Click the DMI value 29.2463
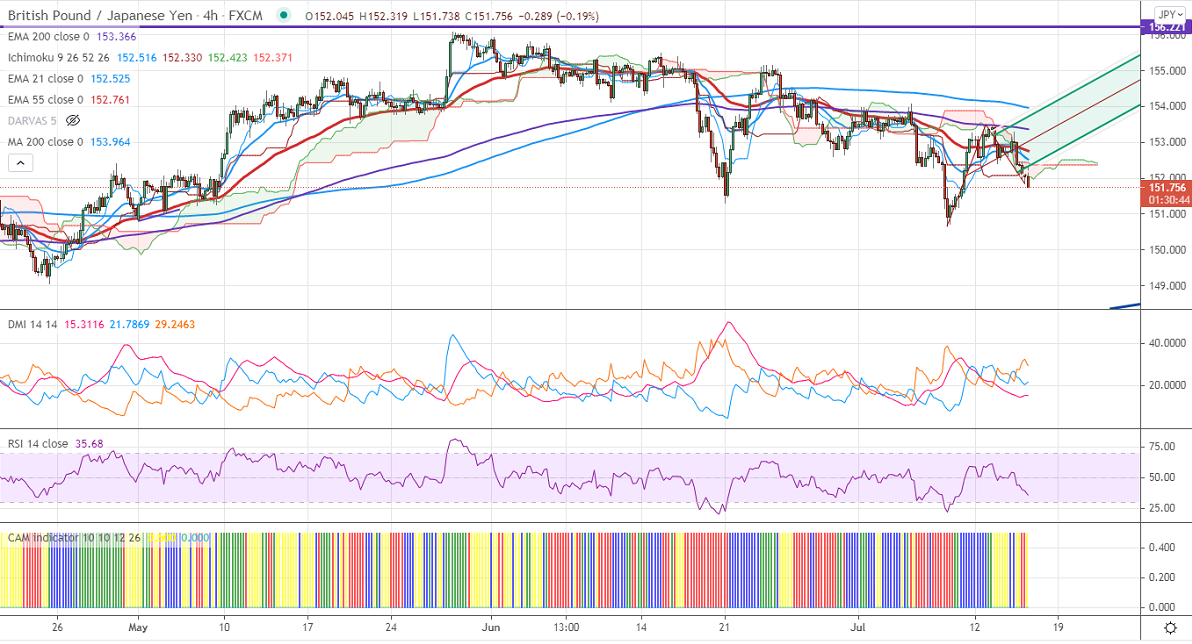 pos(175,325)
